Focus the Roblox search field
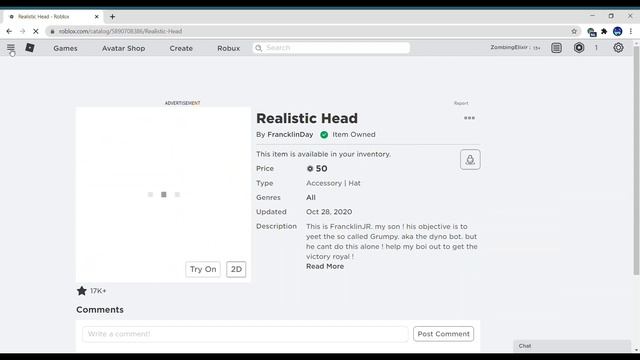Image resolution: width=640 pixels, height=360 pixels. pos(331,48)
